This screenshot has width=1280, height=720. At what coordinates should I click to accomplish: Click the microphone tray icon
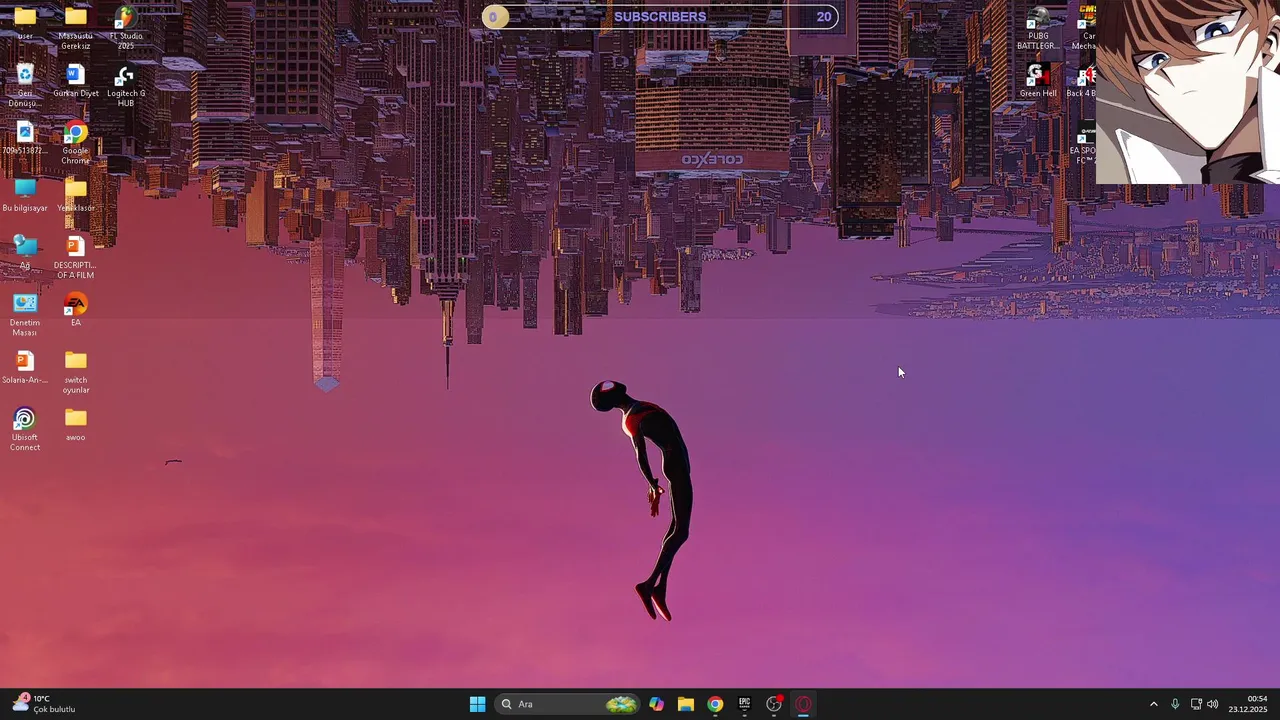point(1175,704)
